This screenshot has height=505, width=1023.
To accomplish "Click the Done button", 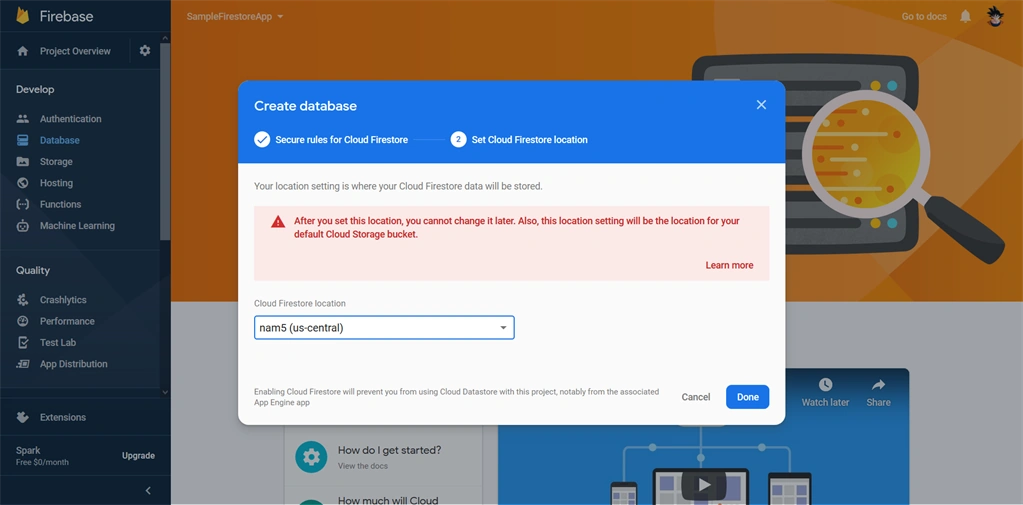I will (748, 397).
